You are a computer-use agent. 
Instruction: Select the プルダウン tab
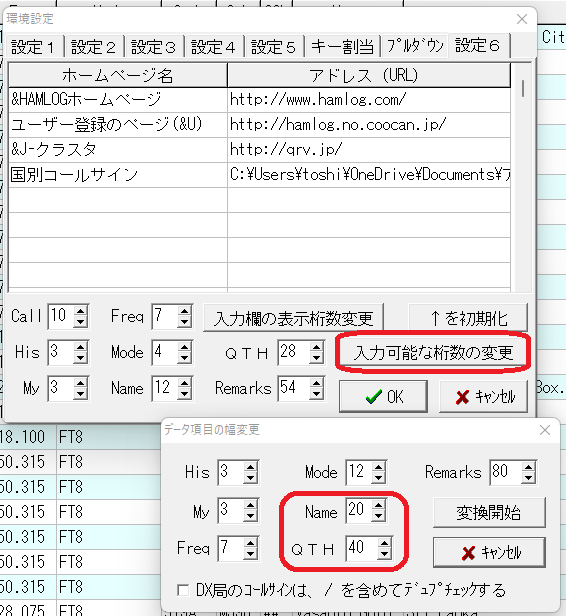(415, 46)
